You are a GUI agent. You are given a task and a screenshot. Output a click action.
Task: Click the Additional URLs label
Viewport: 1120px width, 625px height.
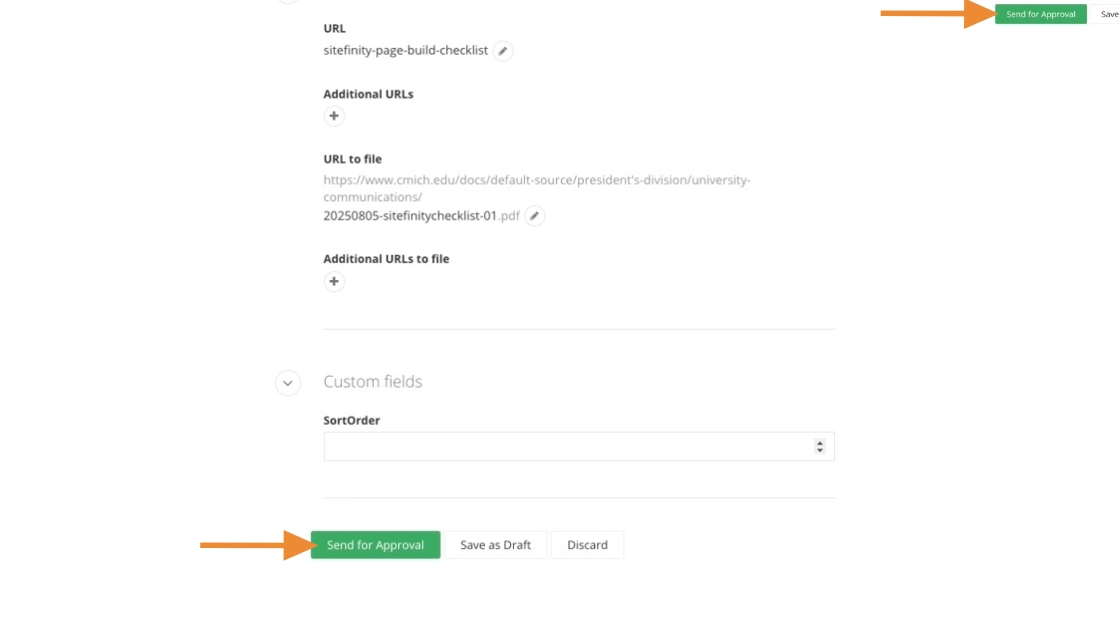tap(368, 94)
